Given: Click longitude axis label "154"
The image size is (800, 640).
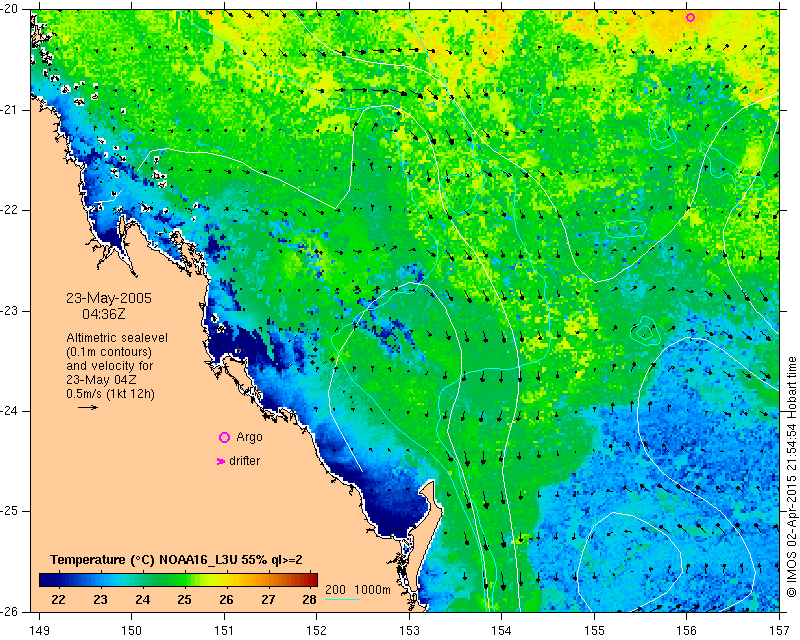Looking at the screenshot, I should point(502,631).
